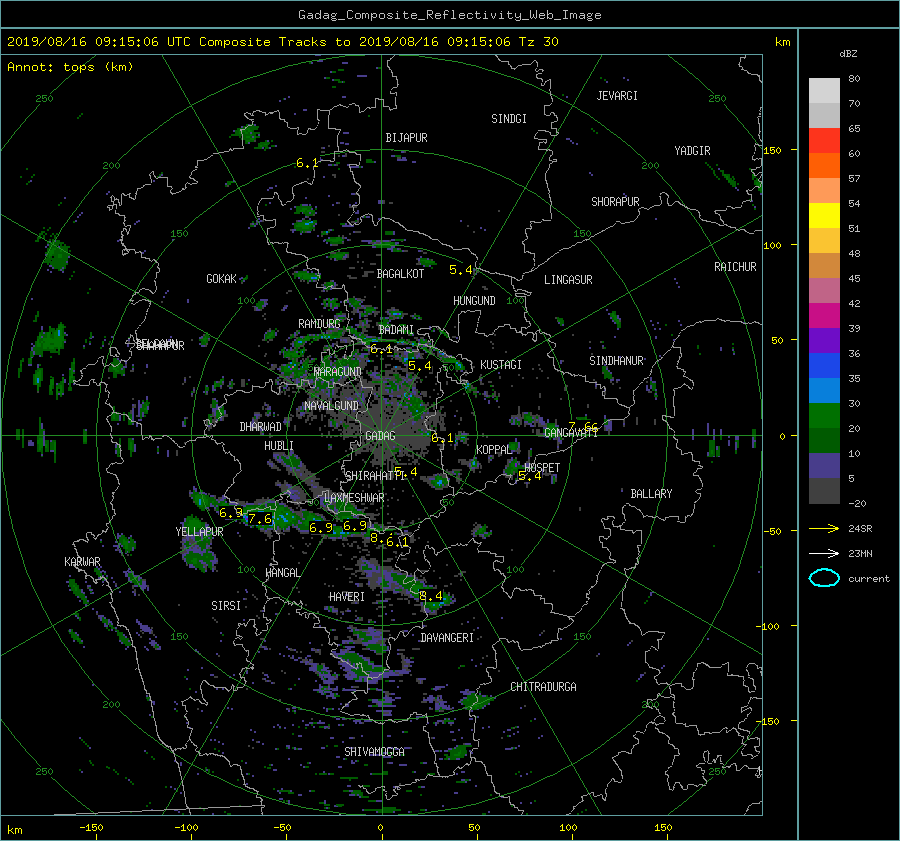Click the dBZ heading above the color scale
Viewport: 900px width, 841px height.
click(848, 54)
